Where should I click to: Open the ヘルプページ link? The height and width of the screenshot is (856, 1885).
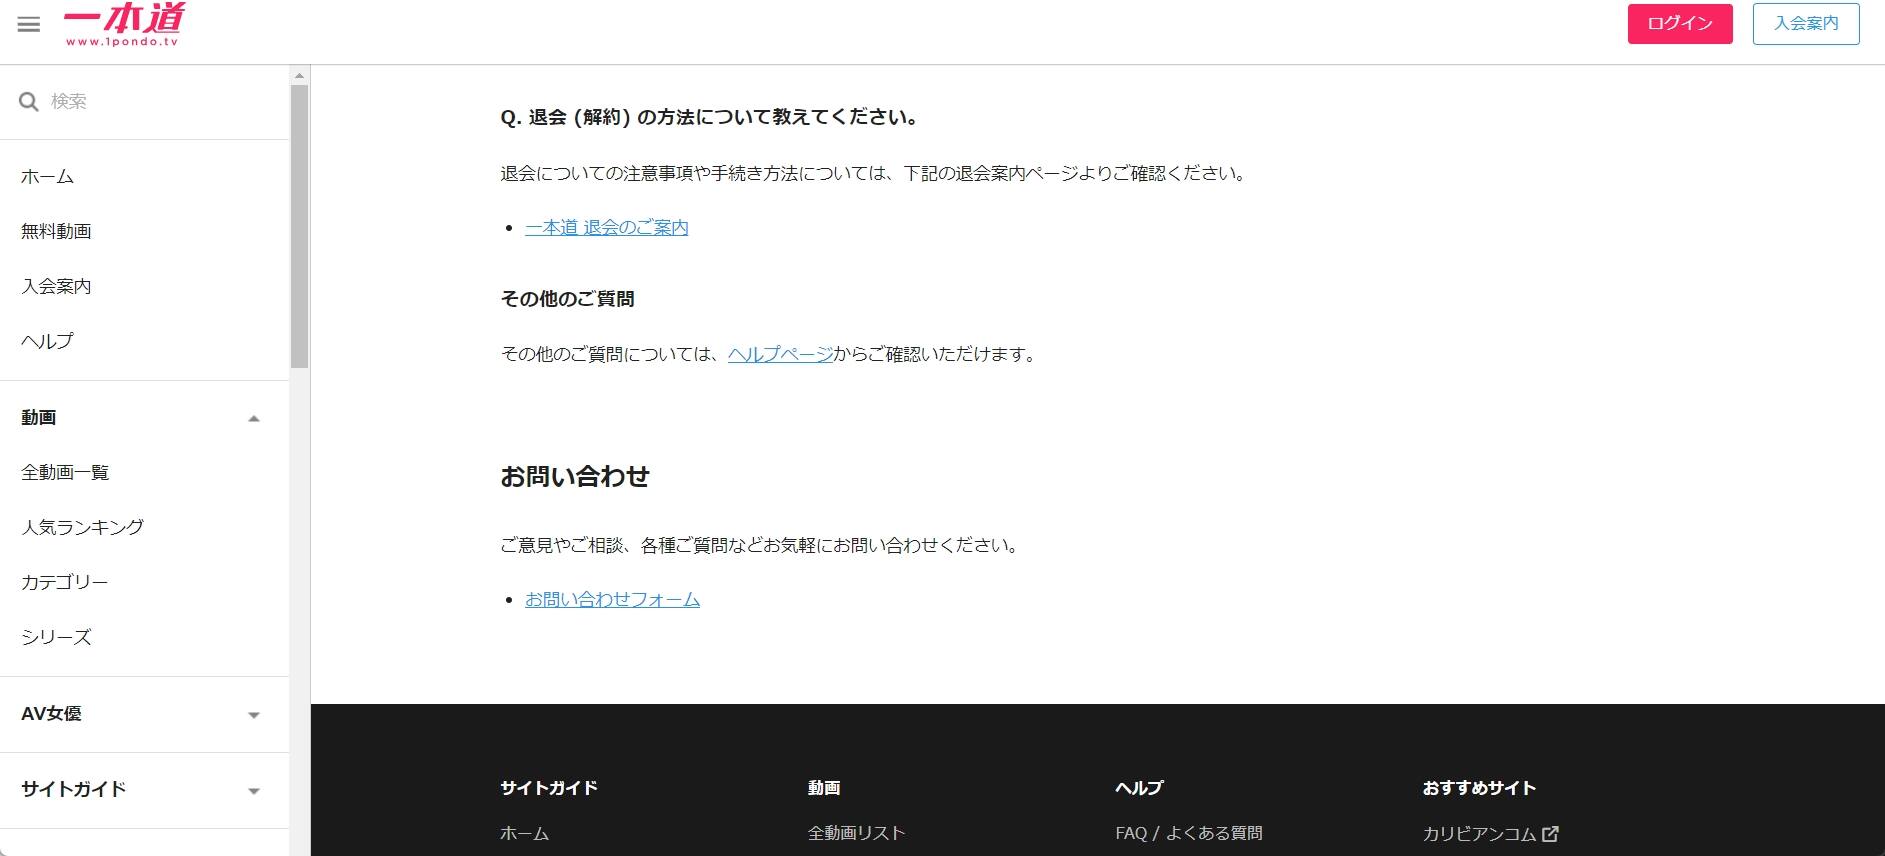pyautogui.click(x=780, y=354)
